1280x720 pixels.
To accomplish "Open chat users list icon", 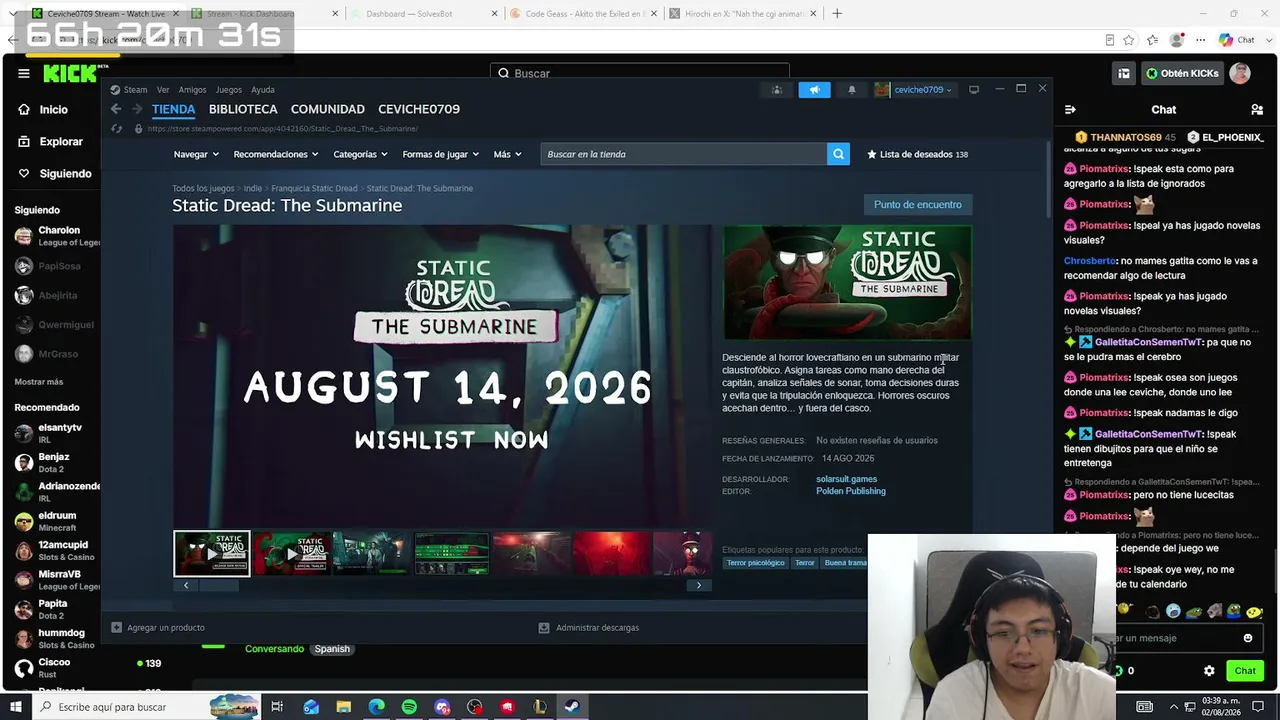I will tap(1257, 109).
